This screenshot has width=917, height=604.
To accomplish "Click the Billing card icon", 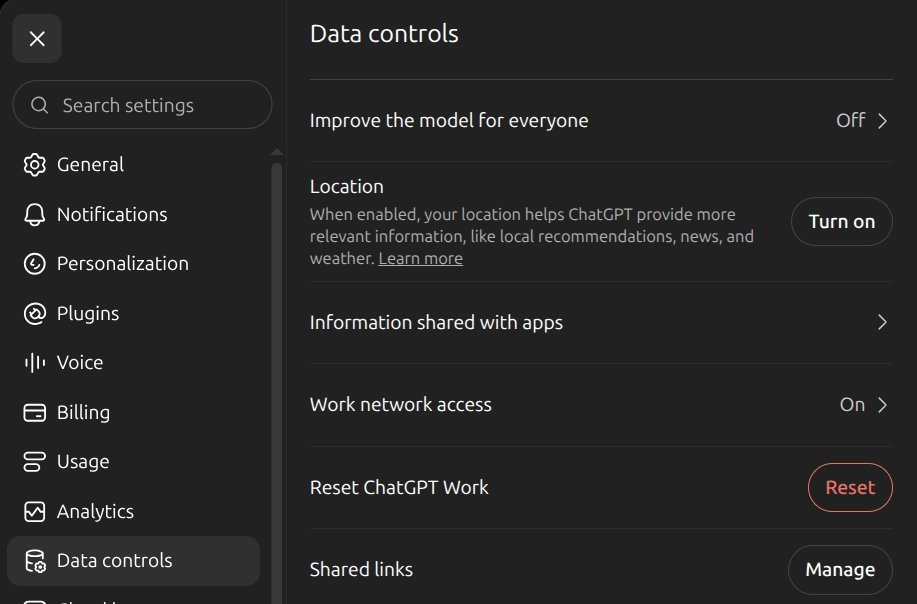I will point(35,413).
